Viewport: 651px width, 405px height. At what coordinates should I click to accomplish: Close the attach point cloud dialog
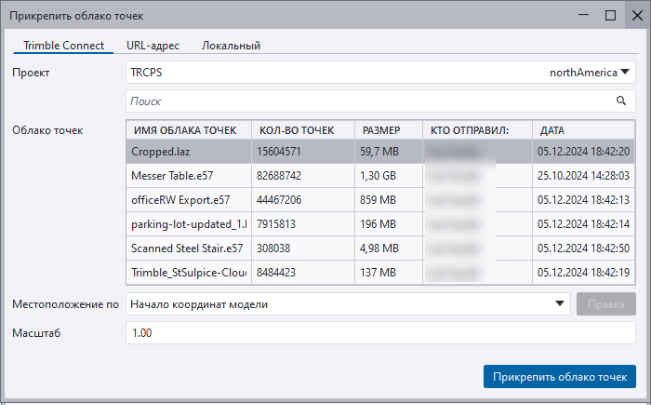tap(636, 16)
